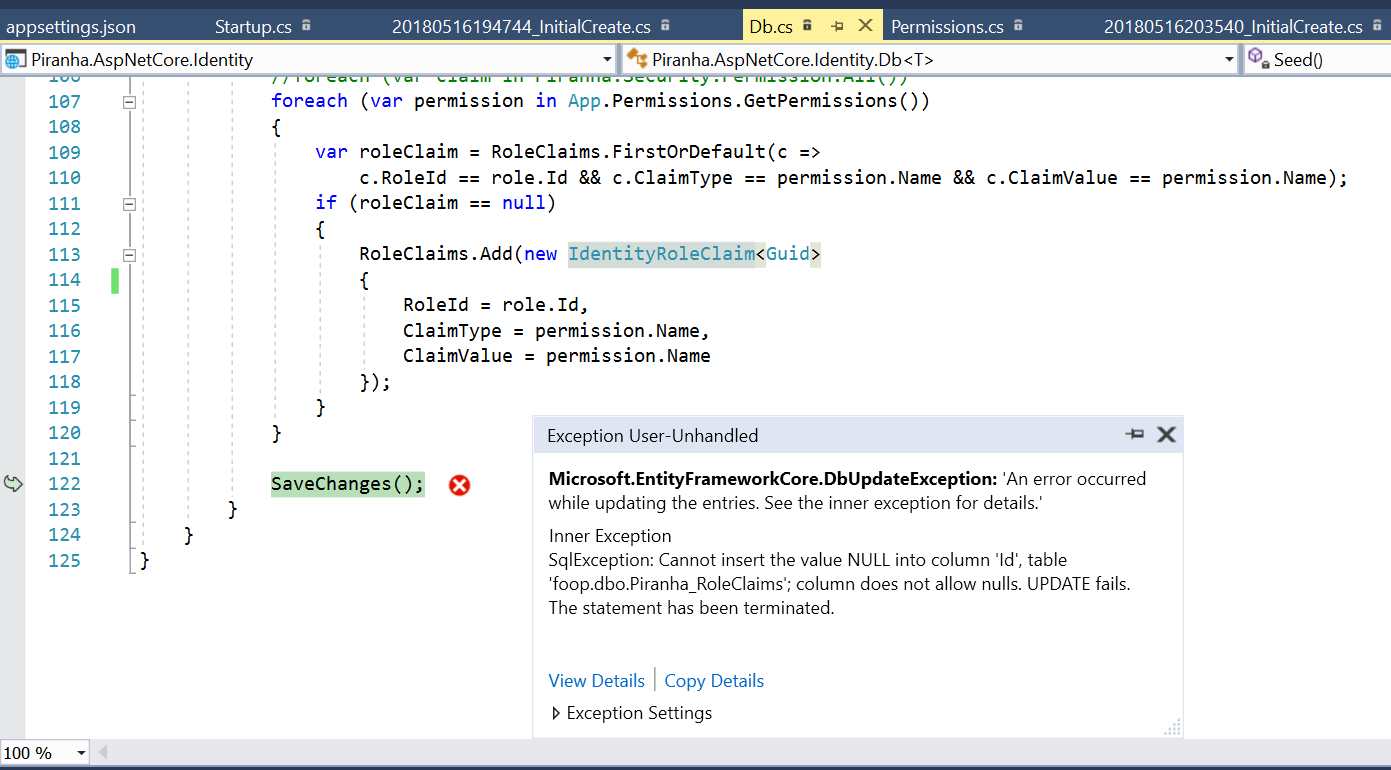This screenshot has height=770, width=1391.
Task: Click the project icon beside Piranha.AspNetCore.Identity
Action: (x=14, y=59)
